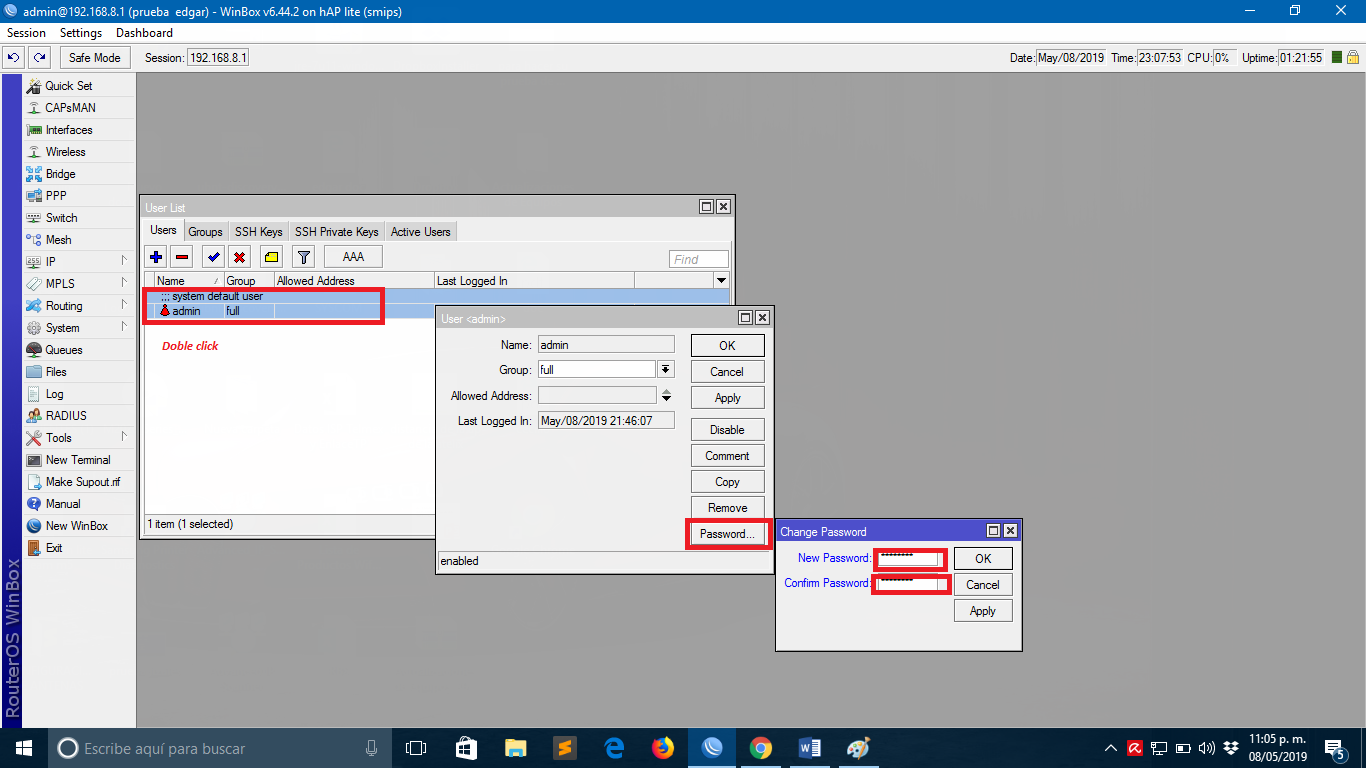Click the blue plus Add user icon
The image size is (1366, 768).
coord(156,257)
